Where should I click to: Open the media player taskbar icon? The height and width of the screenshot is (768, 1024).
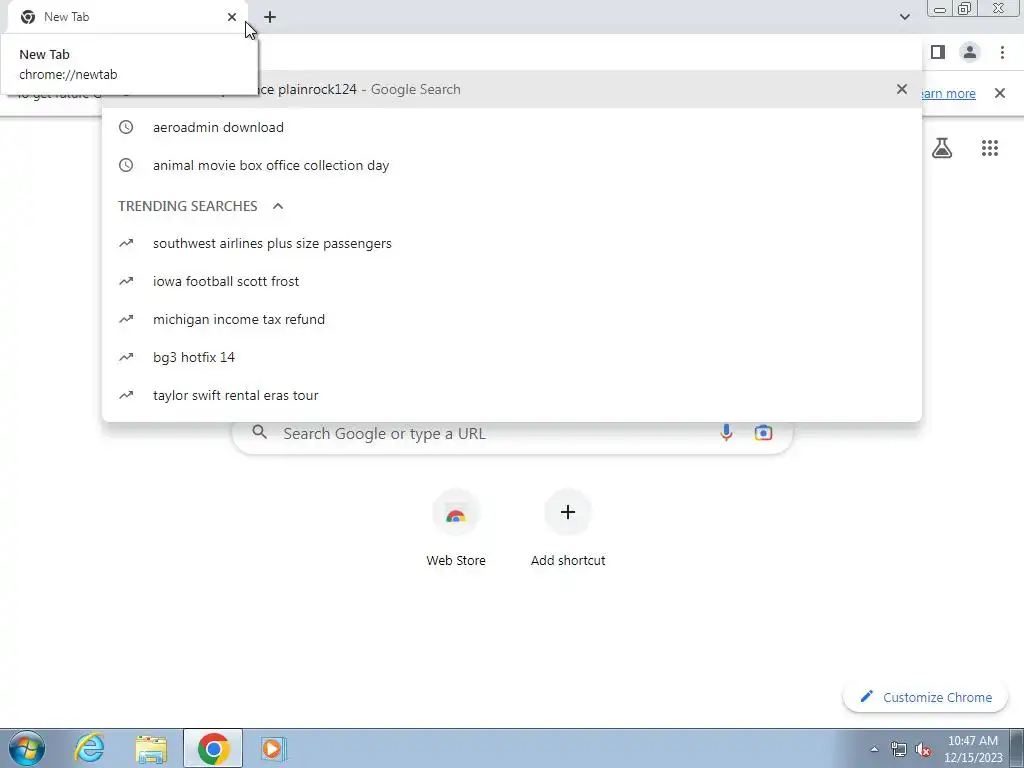click(x=274, y=748)
